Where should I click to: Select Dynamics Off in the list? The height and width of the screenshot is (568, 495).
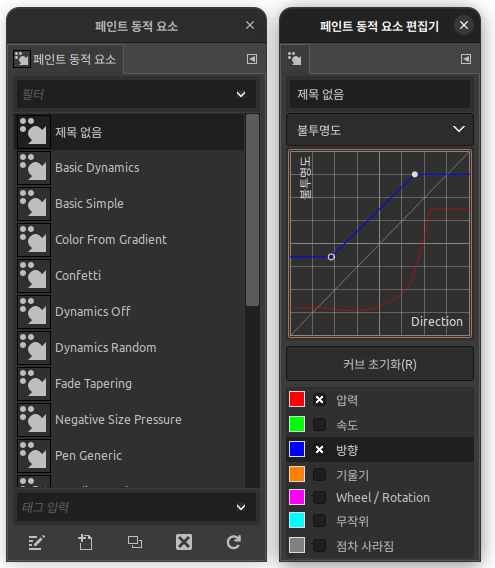click(x=130, y=312)
